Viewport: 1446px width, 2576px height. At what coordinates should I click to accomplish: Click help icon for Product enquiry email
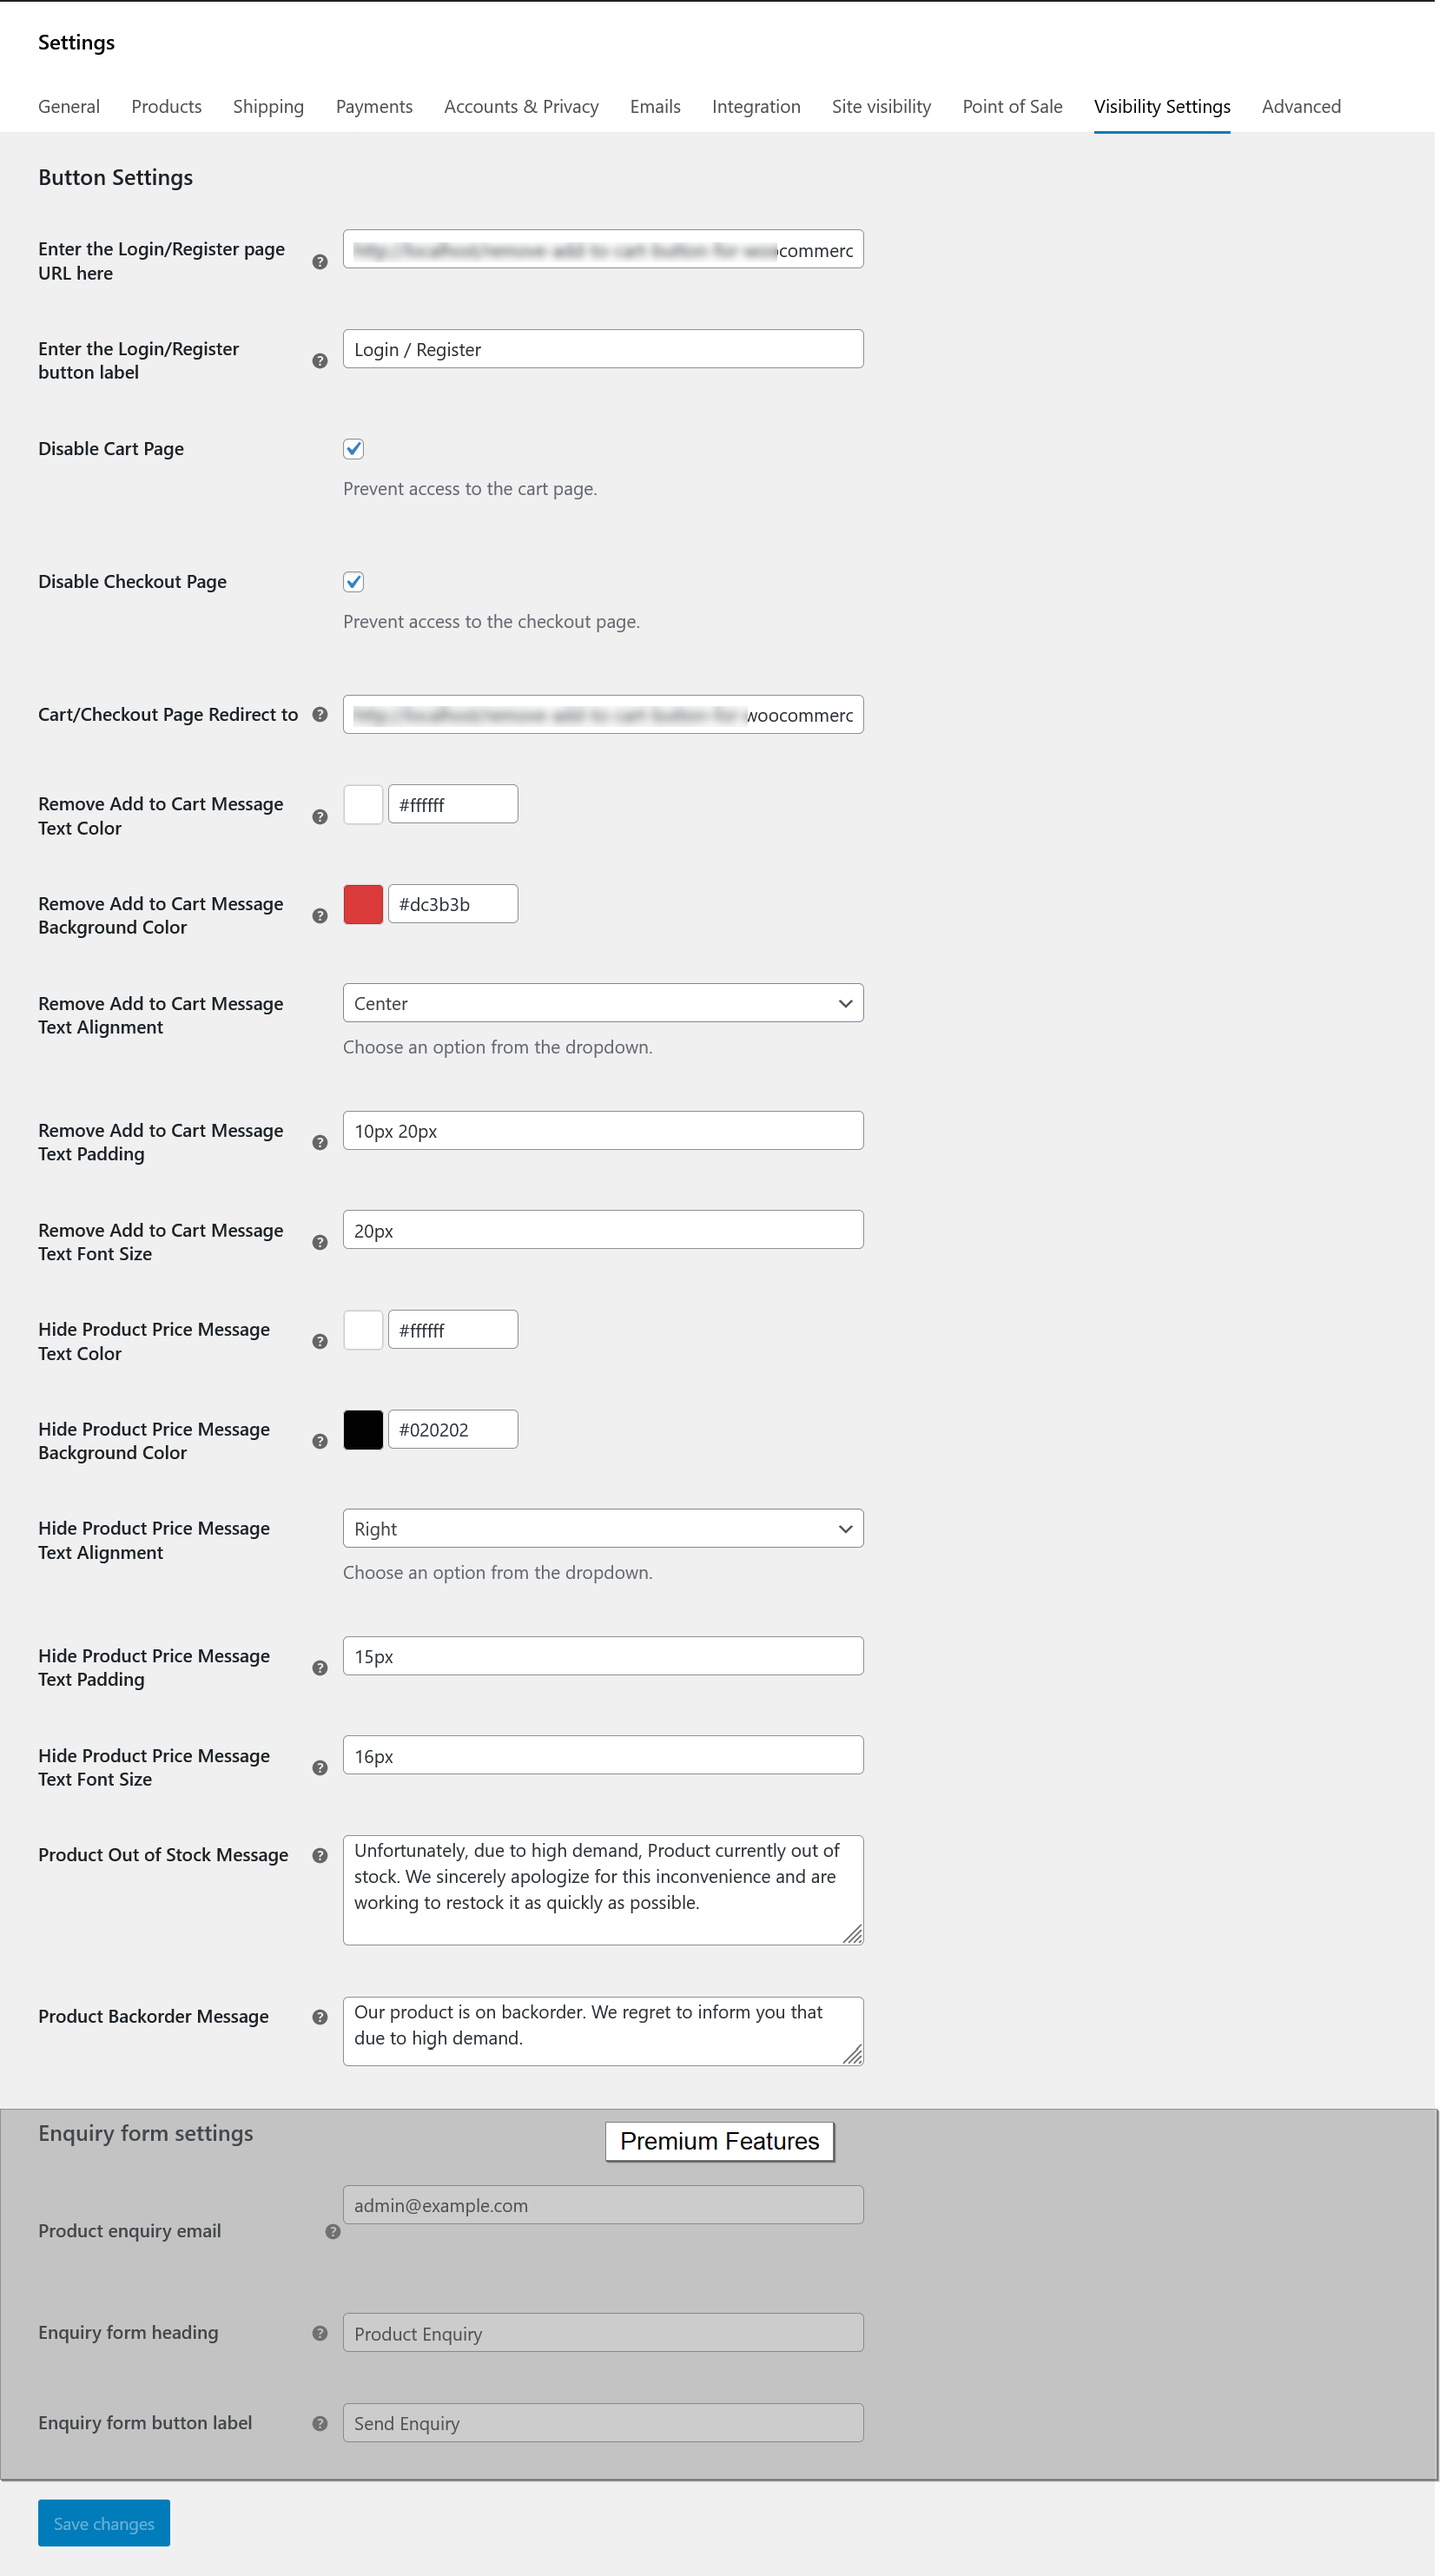pos(333,2231)
